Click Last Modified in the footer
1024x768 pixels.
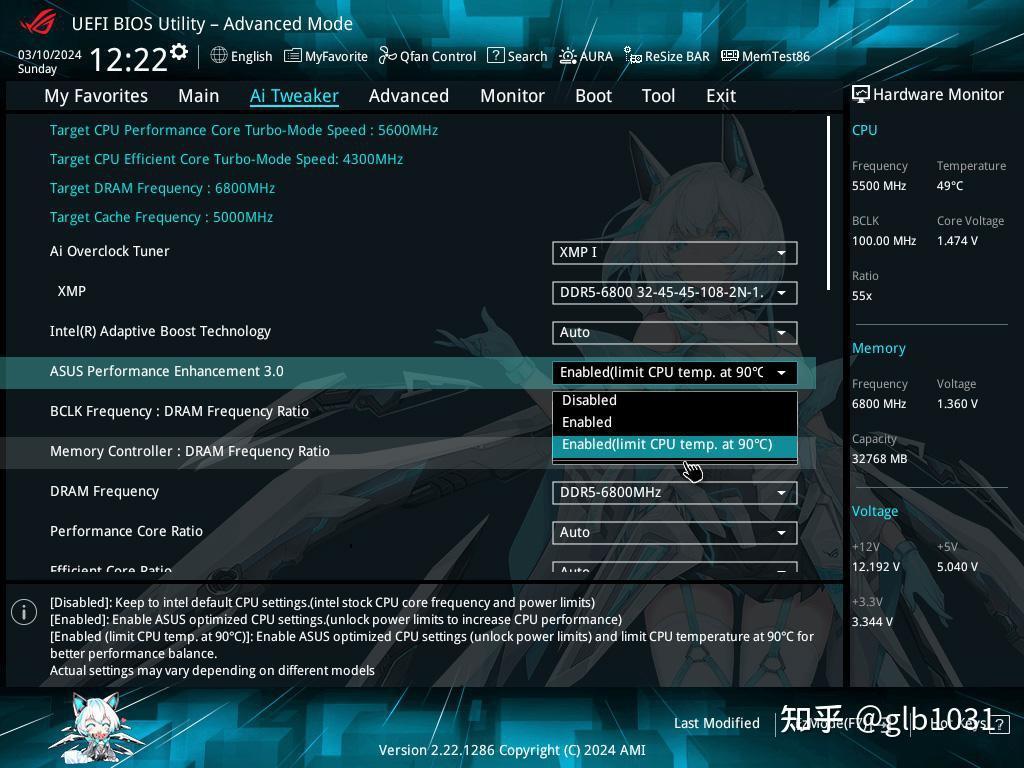pos(716,723)
